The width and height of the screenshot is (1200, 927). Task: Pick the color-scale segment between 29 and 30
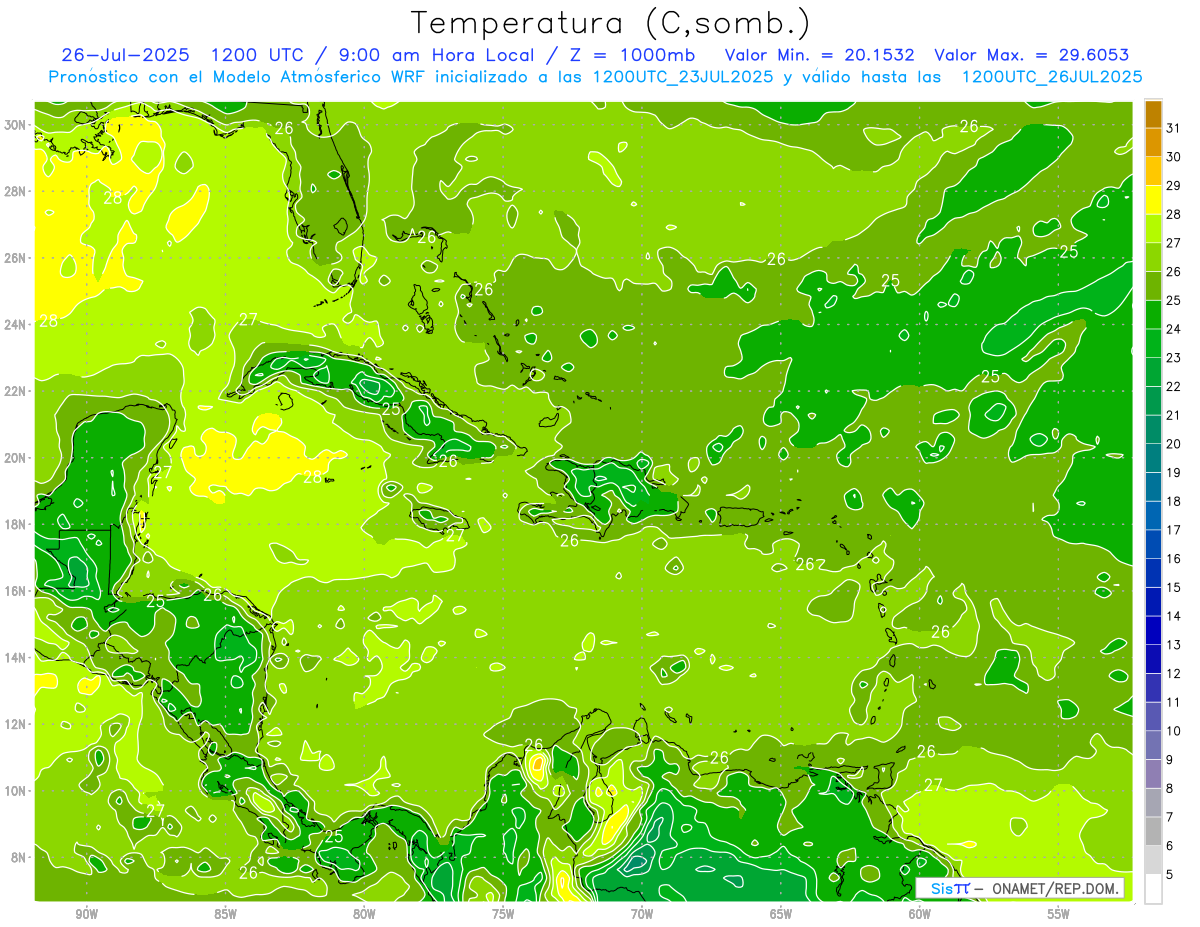coord(1153,171)
